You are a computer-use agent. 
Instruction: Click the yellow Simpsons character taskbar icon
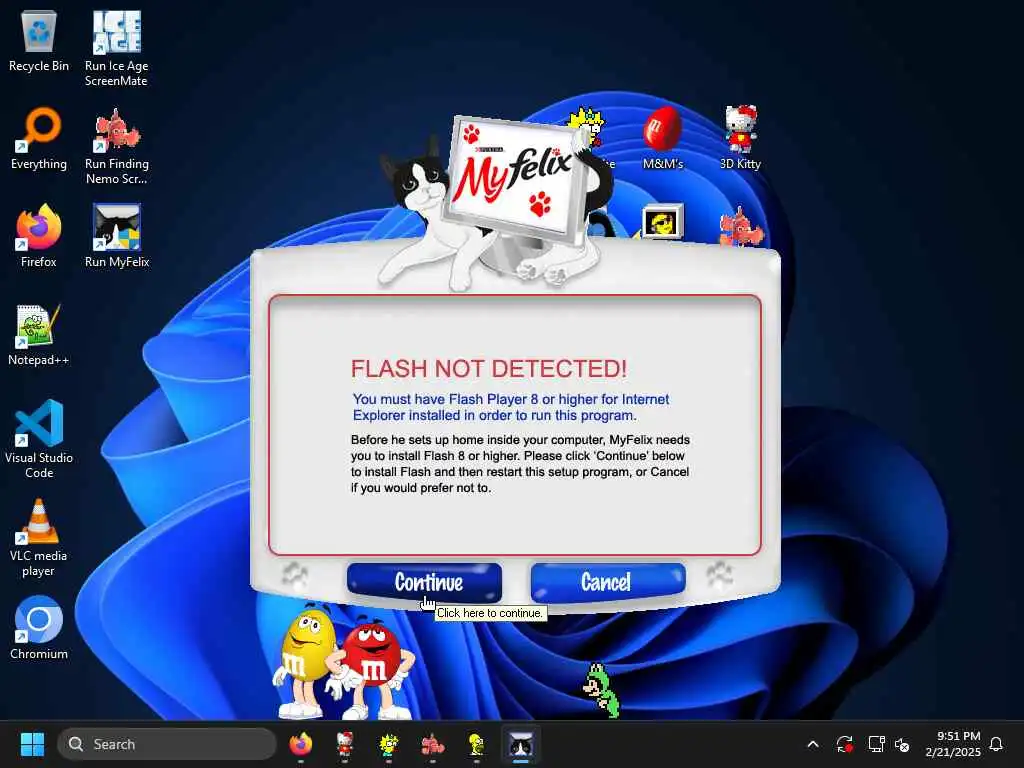click(x=476, y=744)
